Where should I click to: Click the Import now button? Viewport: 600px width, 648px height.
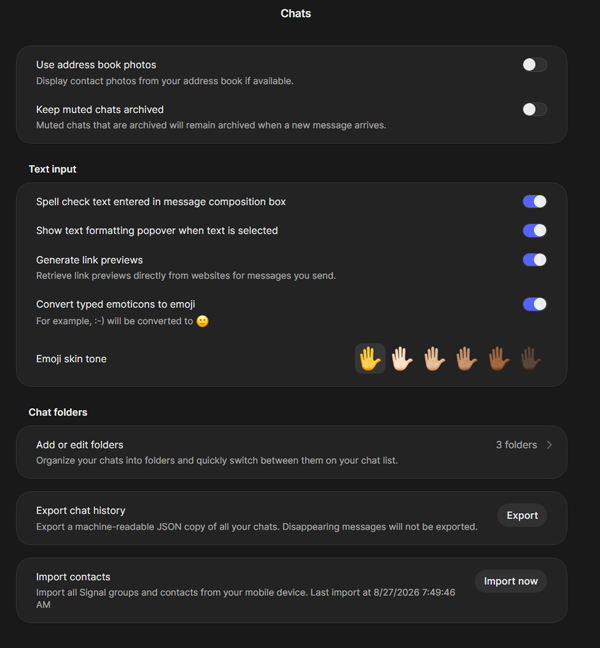click(511, 581)
